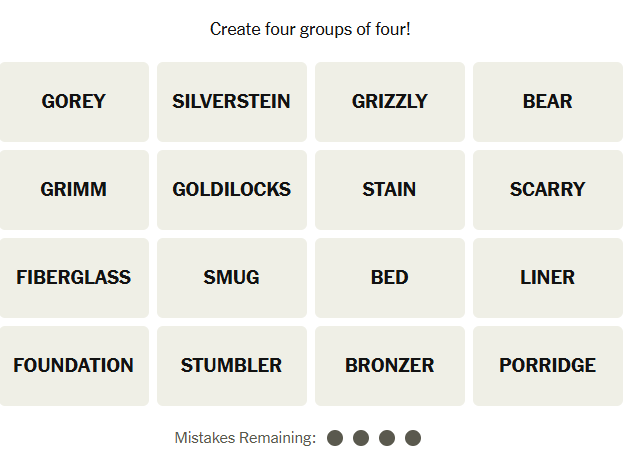
Task: Pick the FOUNDATION tile
Action: 74,366
